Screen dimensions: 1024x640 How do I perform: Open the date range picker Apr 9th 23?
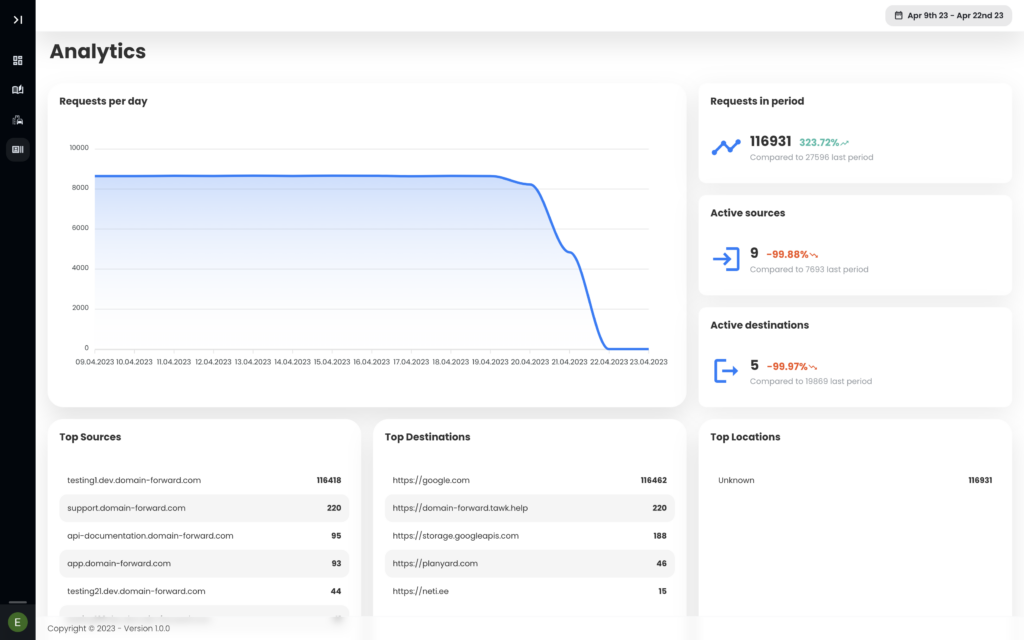coord(948,15)
